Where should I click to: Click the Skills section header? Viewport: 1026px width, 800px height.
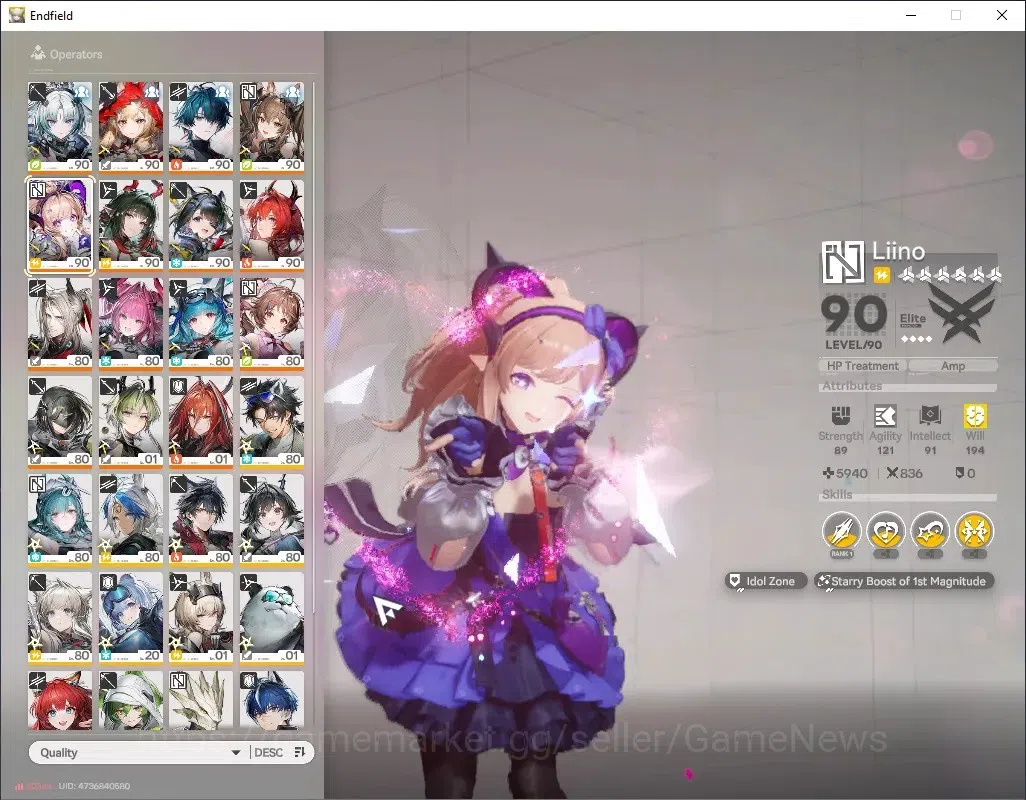coord(837,495)
